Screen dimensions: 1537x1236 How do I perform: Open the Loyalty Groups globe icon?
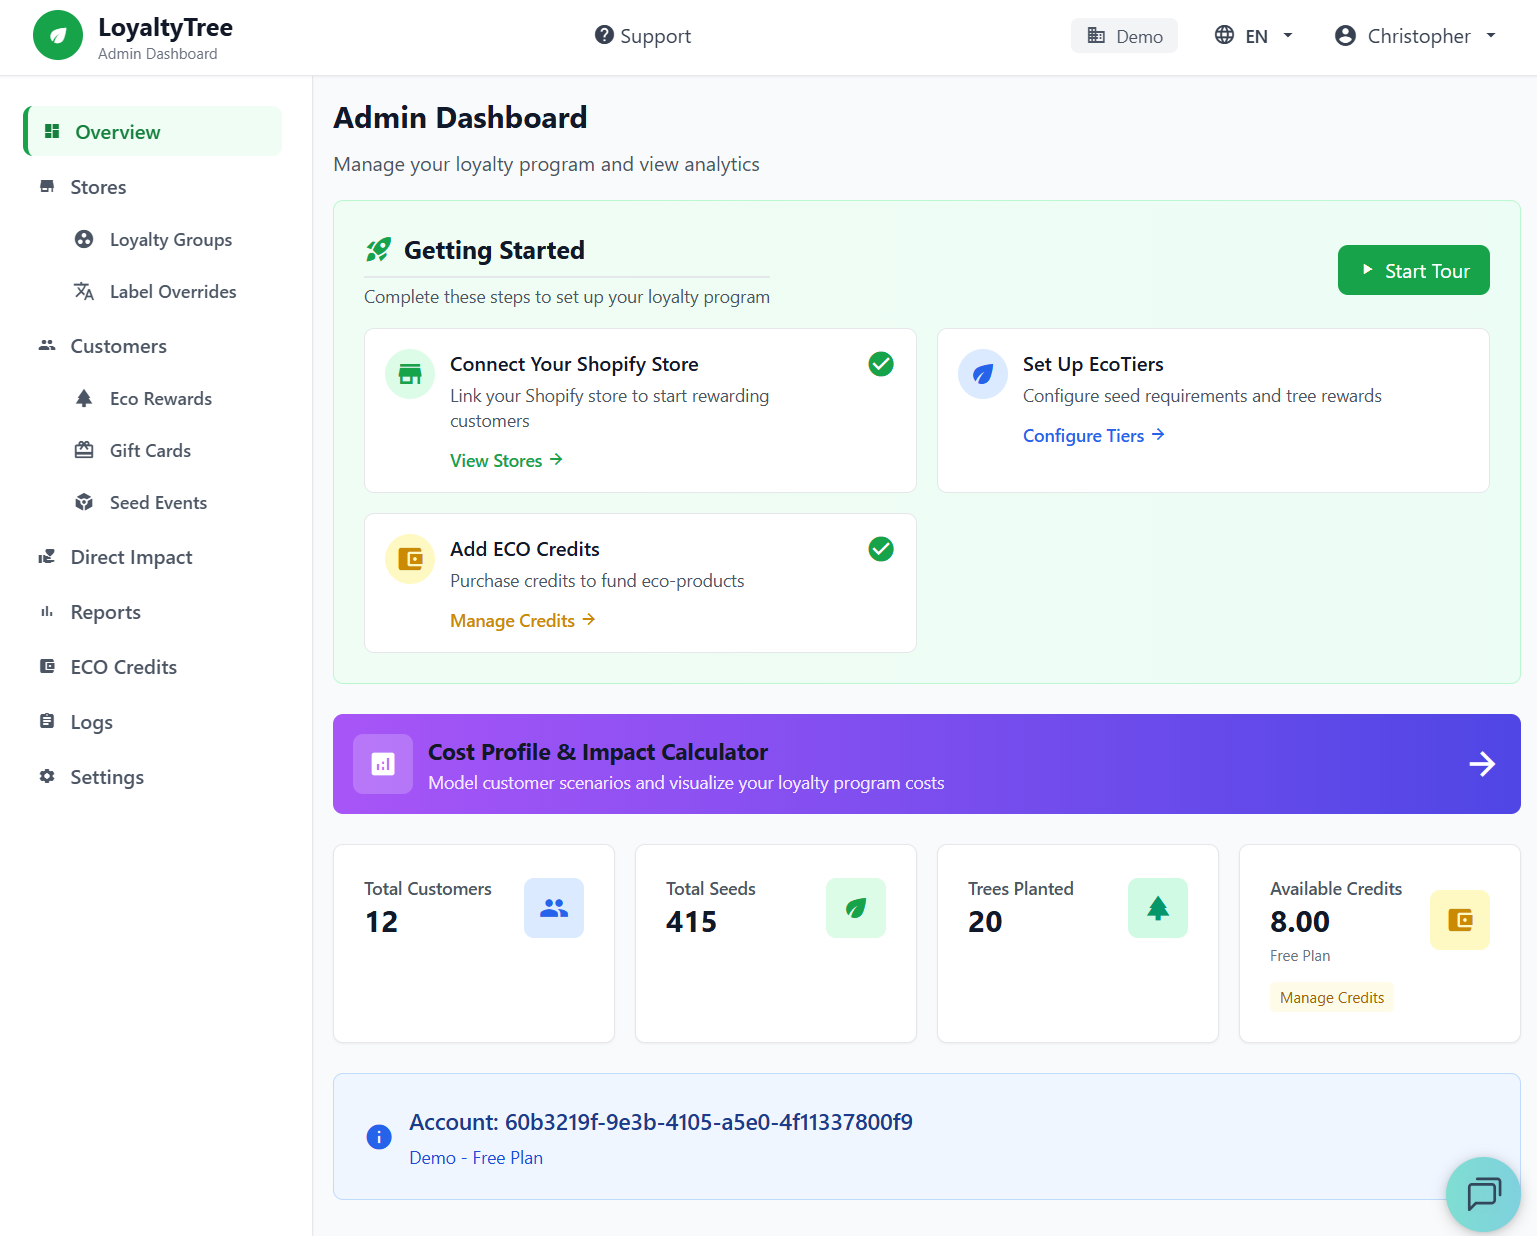point(85,239)
